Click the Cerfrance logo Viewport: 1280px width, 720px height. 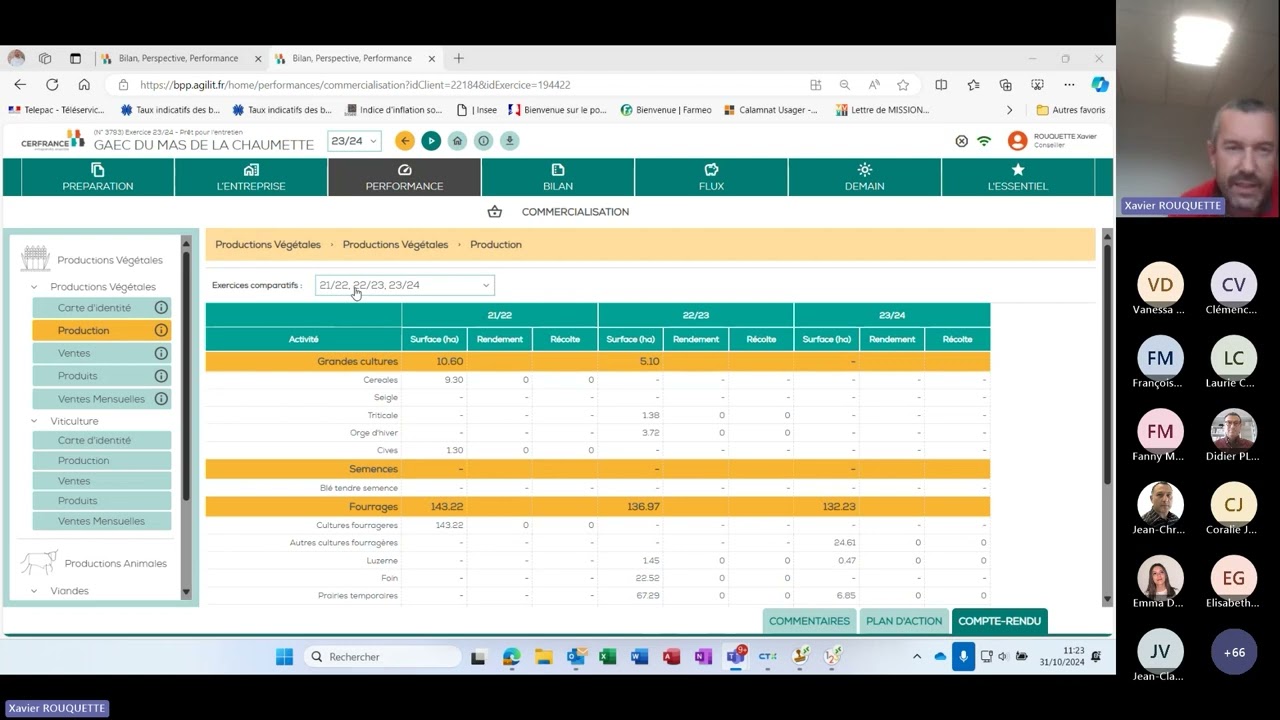(x=53, y=141)
